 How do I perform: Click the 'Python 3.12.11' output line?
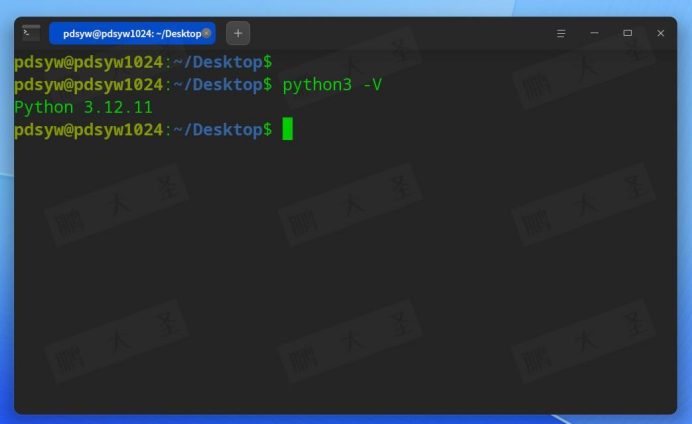83,107
